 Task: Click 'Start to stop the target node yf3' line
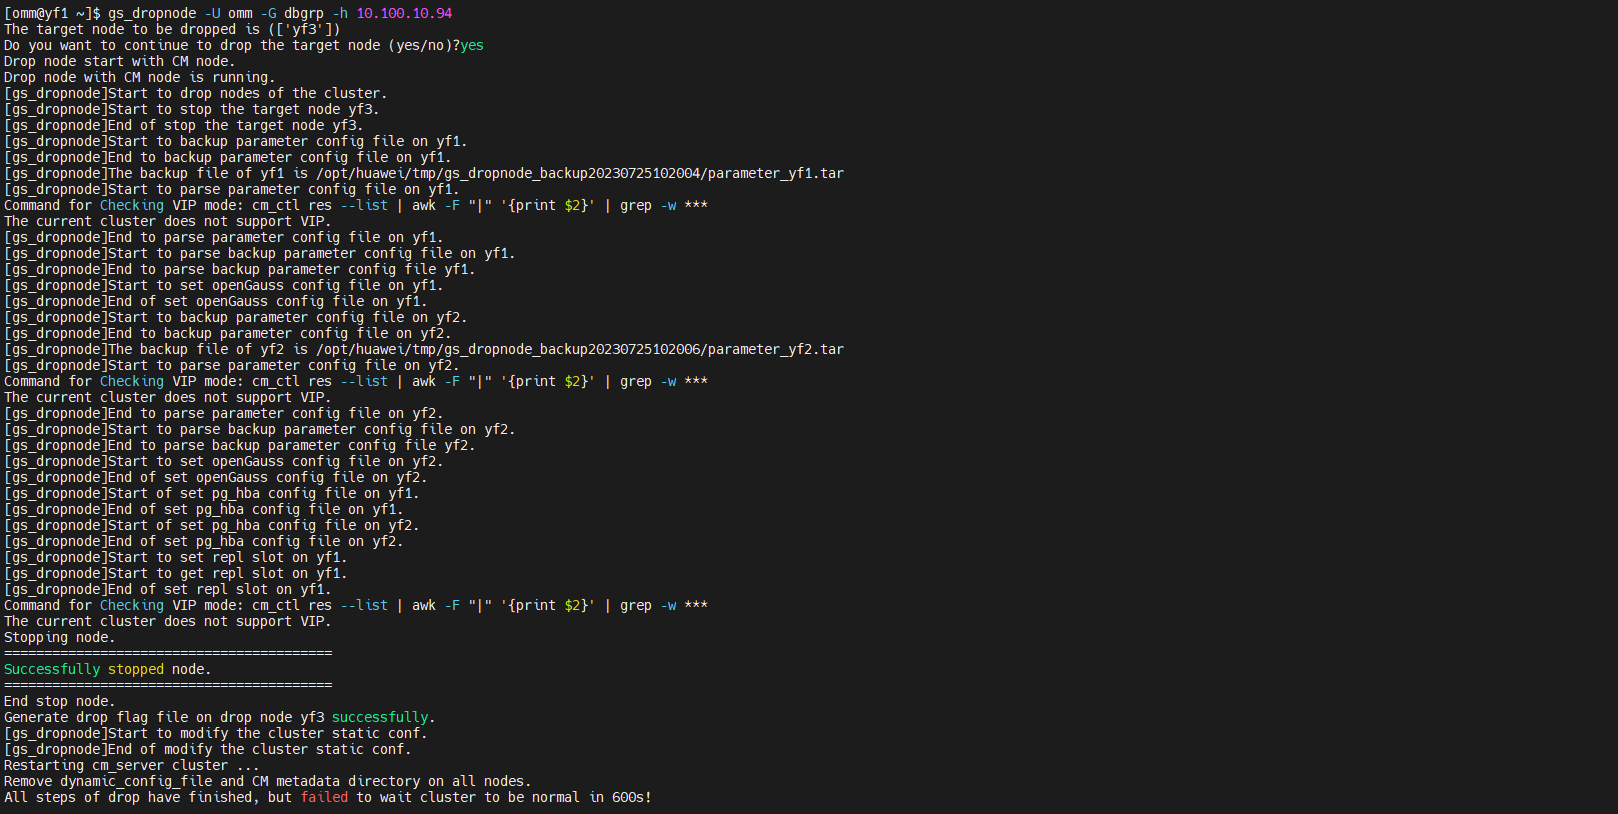pos(192,109)
